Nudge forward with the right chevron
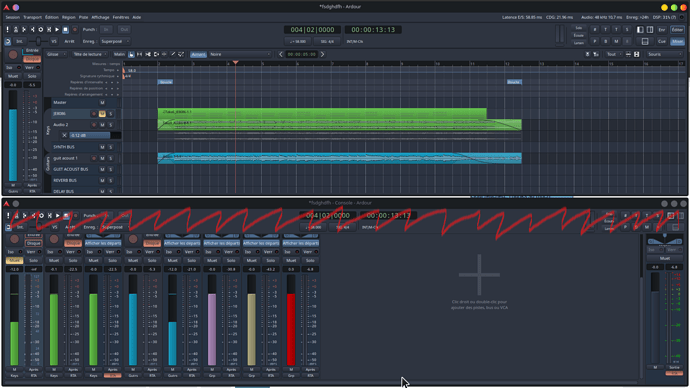The width and height of the screenshot is (690, 388). [323, 54]
